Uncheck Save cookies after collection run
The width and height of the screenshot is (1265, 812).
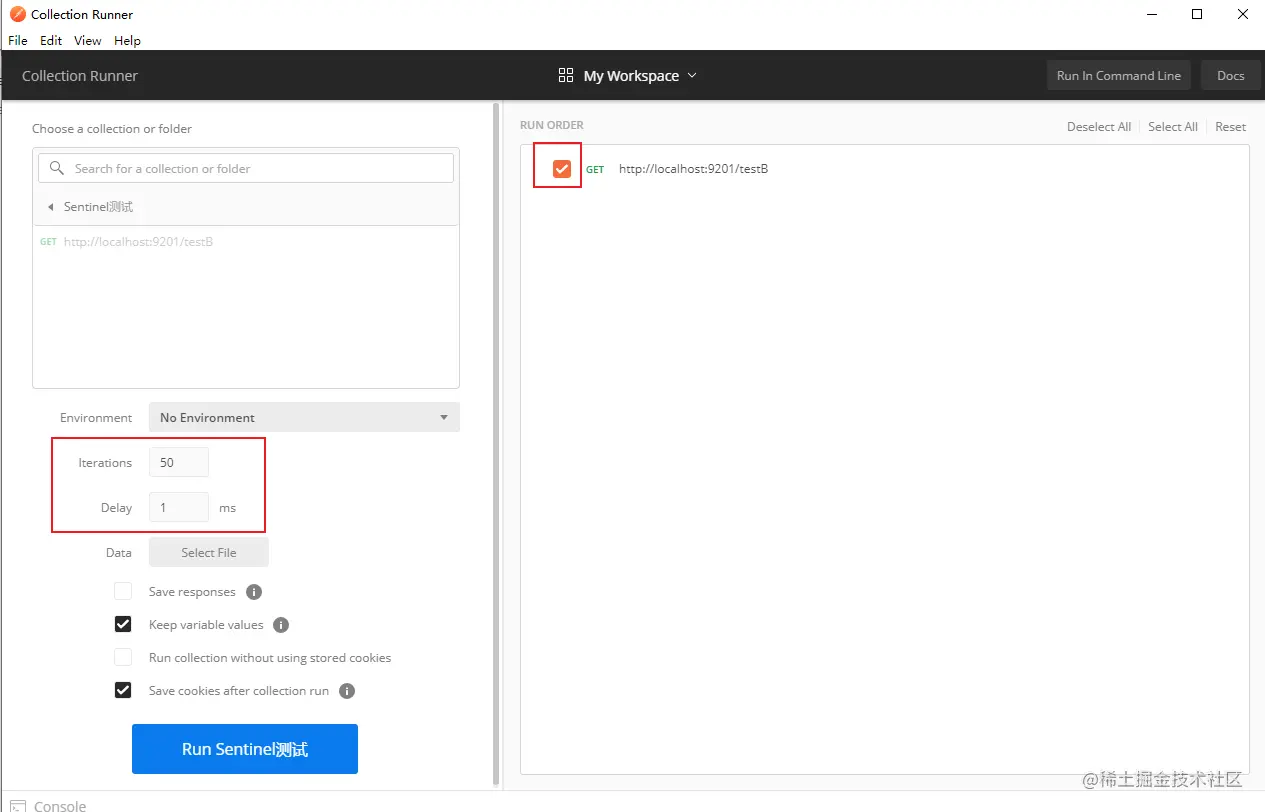[x=123, y=690]
